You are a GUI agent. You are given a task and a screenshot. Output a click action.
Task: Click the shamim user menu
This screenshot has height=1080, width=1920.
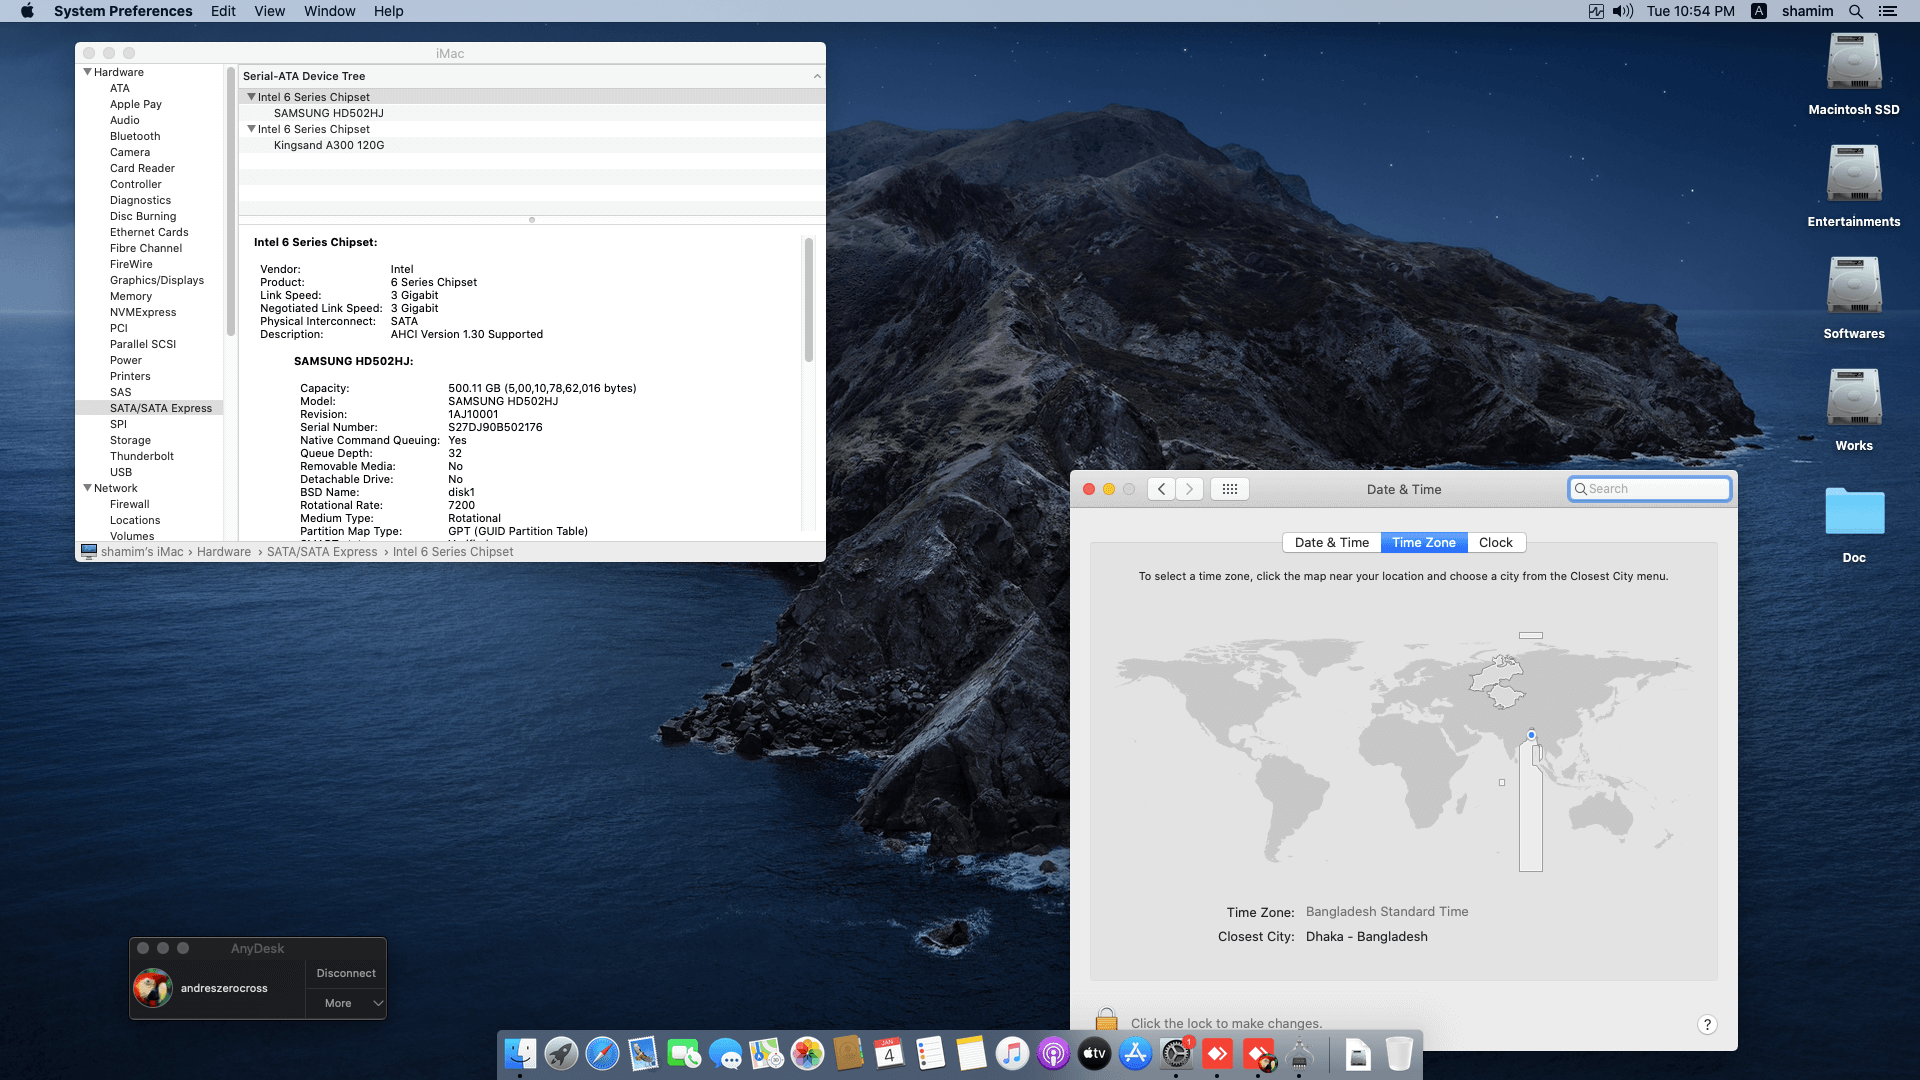coord(1807,11)
